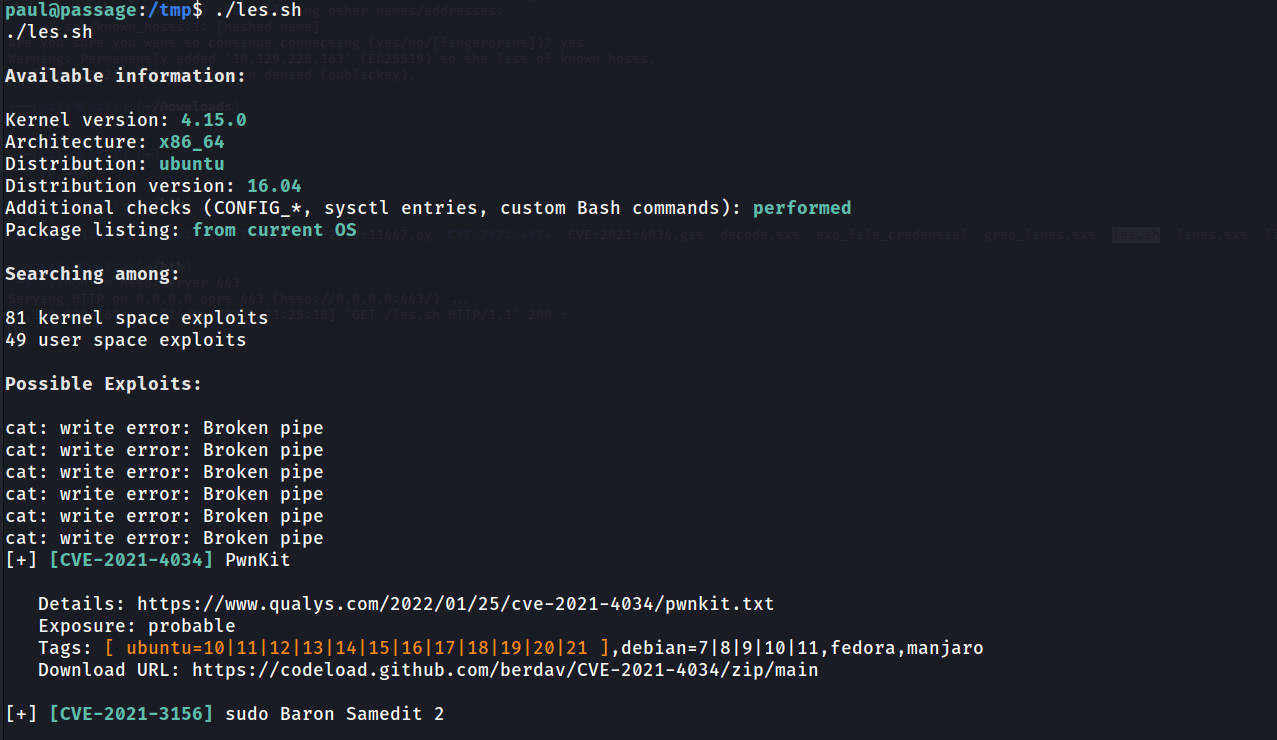Click the 'Available information:' heading
1277x740 pixels.
(x=126, y=76)
